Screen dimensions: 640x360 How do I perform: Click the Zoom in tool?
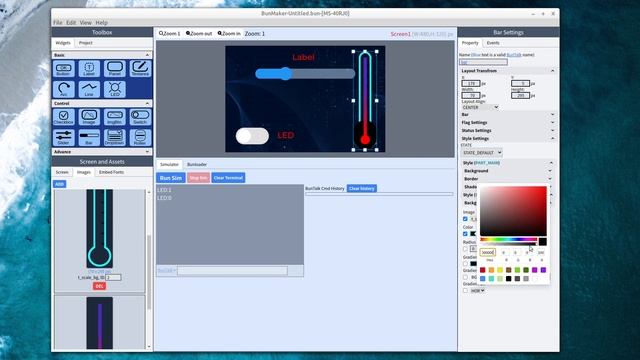click(x=229, y=33)
